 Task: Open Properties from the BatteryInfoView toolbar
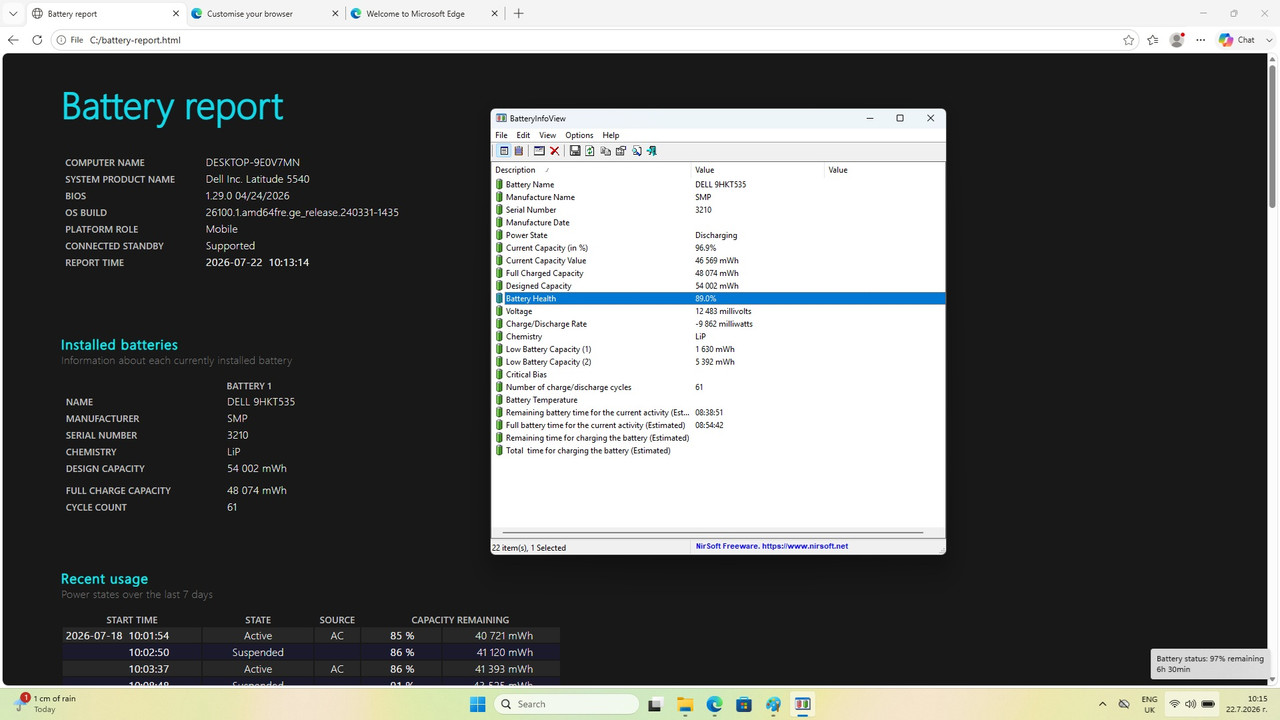(621, 151)
